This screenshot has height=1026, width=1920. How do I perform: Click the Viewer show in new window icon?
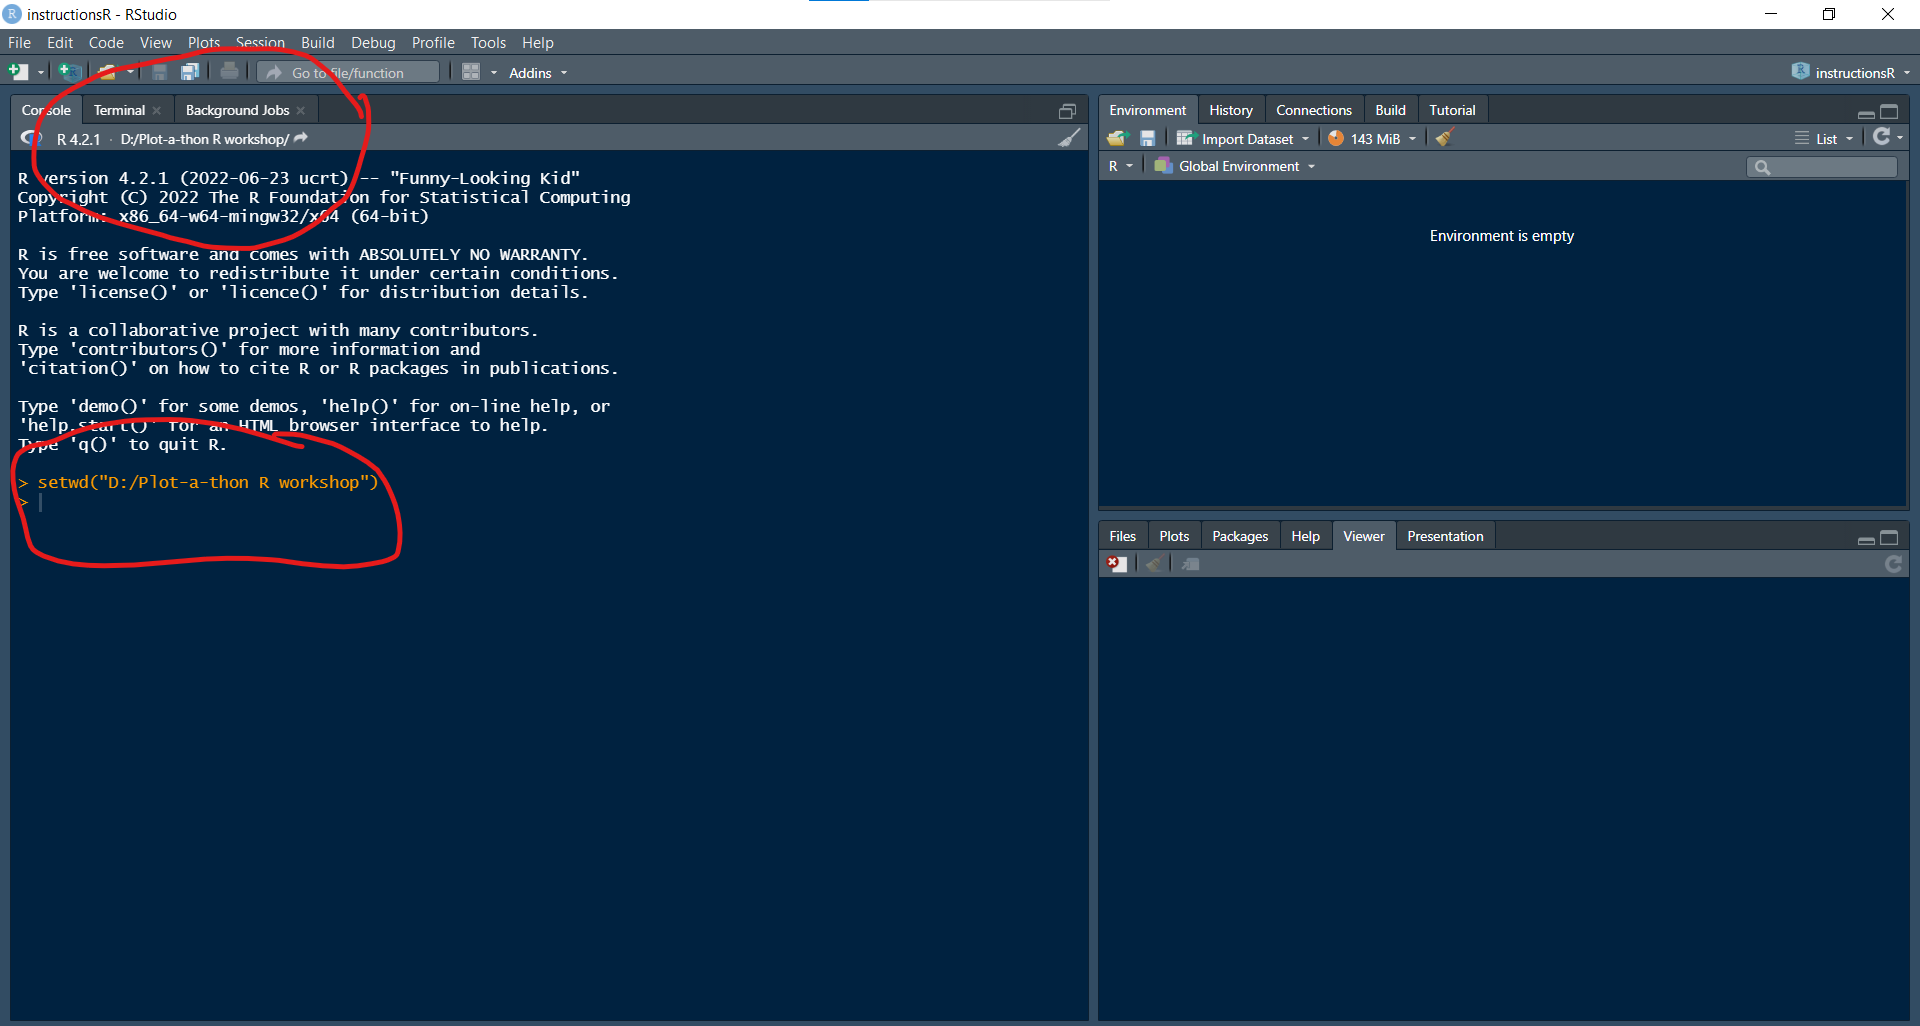[1190, 564]
